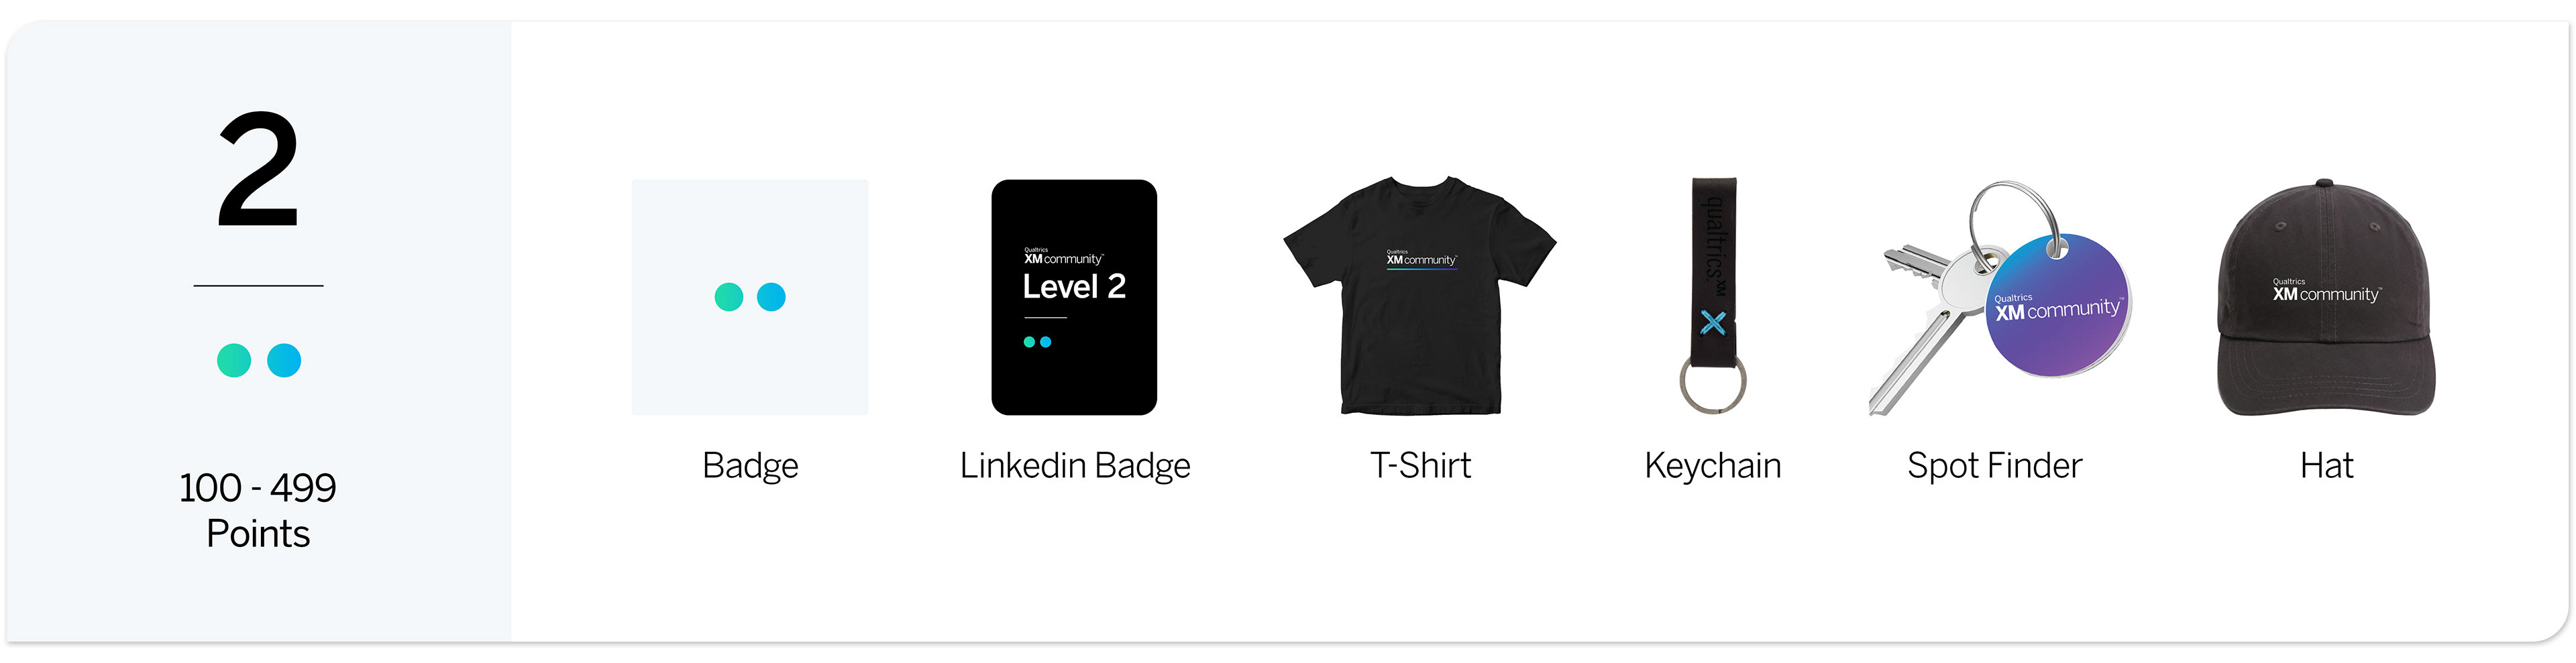Viewport: 2576px width, 663px height.
Task: Click the metal ring of the keychain
Action: (x=1712, y=384)
